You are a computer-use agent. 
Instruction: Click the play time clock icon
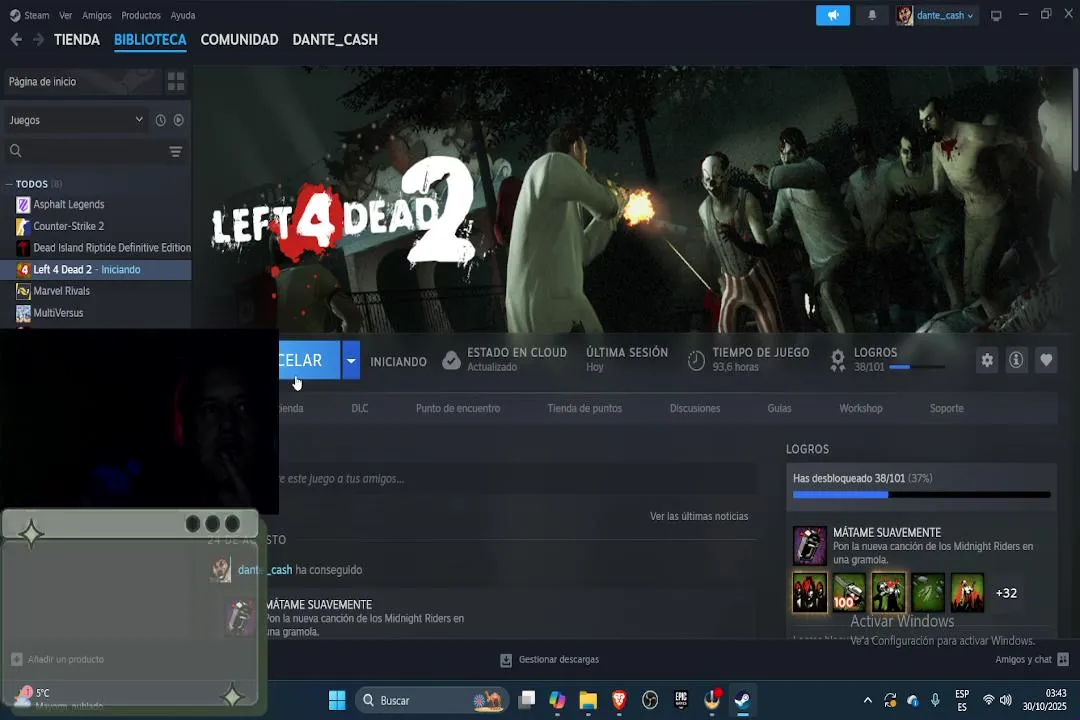coord(696,360)
